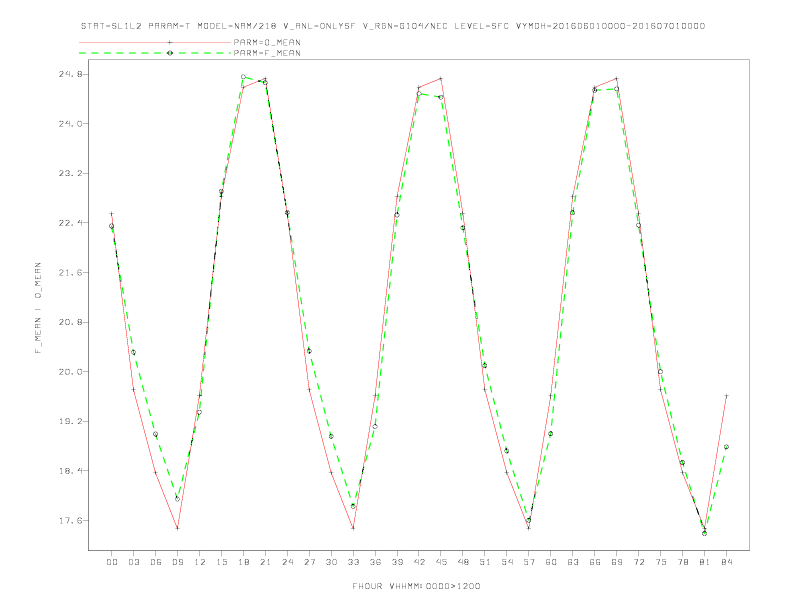Viewport: 792px width, 612px height.
Task: Click the x-axis tick label 39
Action: click(397, 562)
